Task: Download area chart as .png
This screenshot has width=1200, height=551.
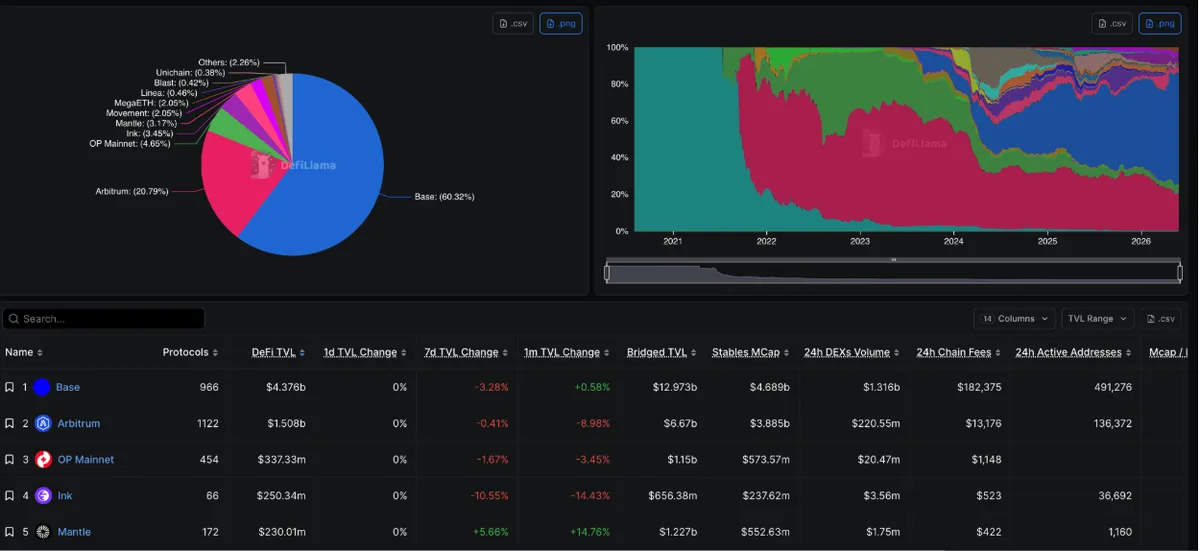Action: pos(1160,23)
